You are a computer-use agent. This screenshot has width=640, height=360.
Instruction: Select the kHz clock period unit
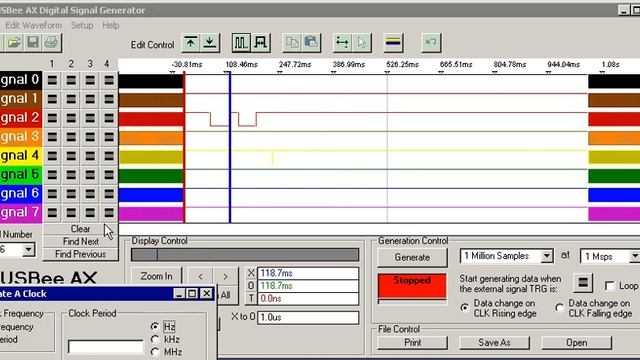155,339
